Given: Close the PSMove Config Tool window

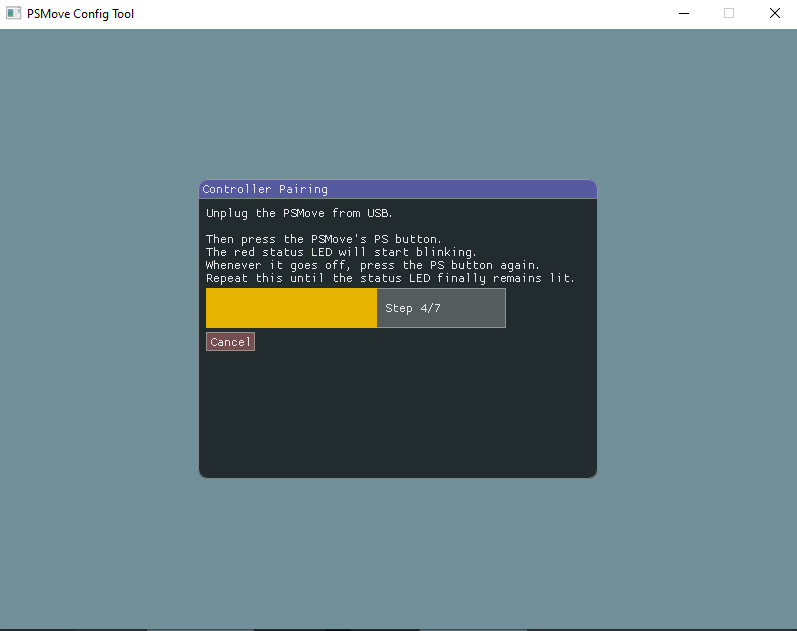Looking at the screenshot, I should pos(775,14).
